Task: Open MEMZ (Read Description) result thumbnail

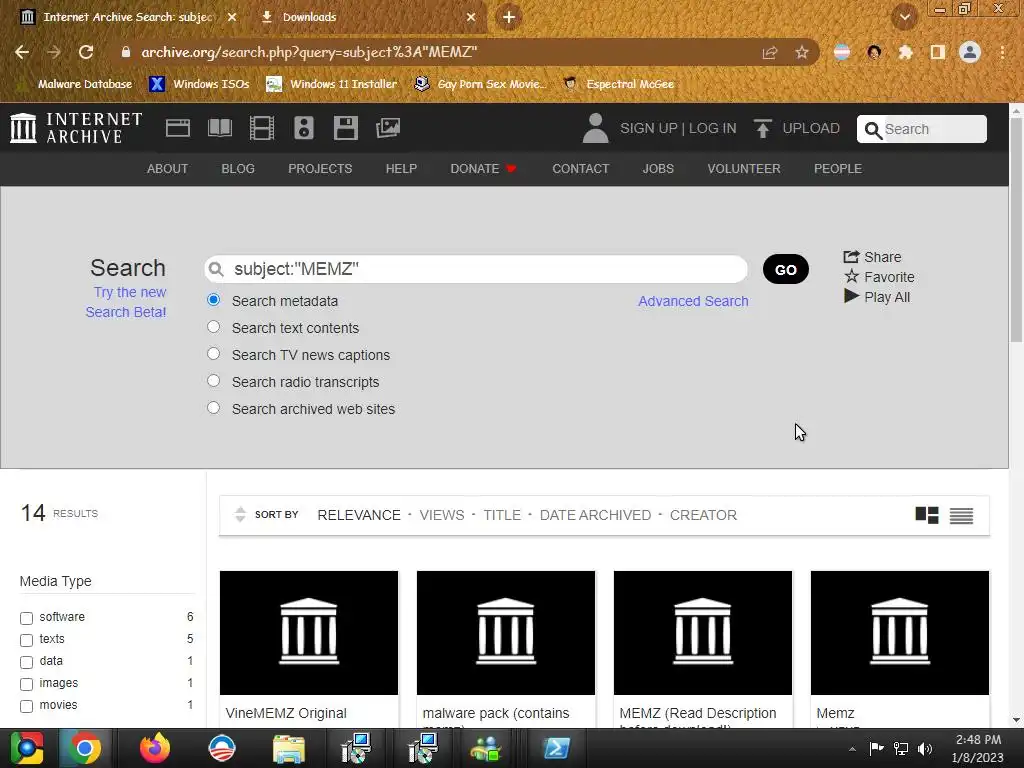Action: click(x=703, y=633)
